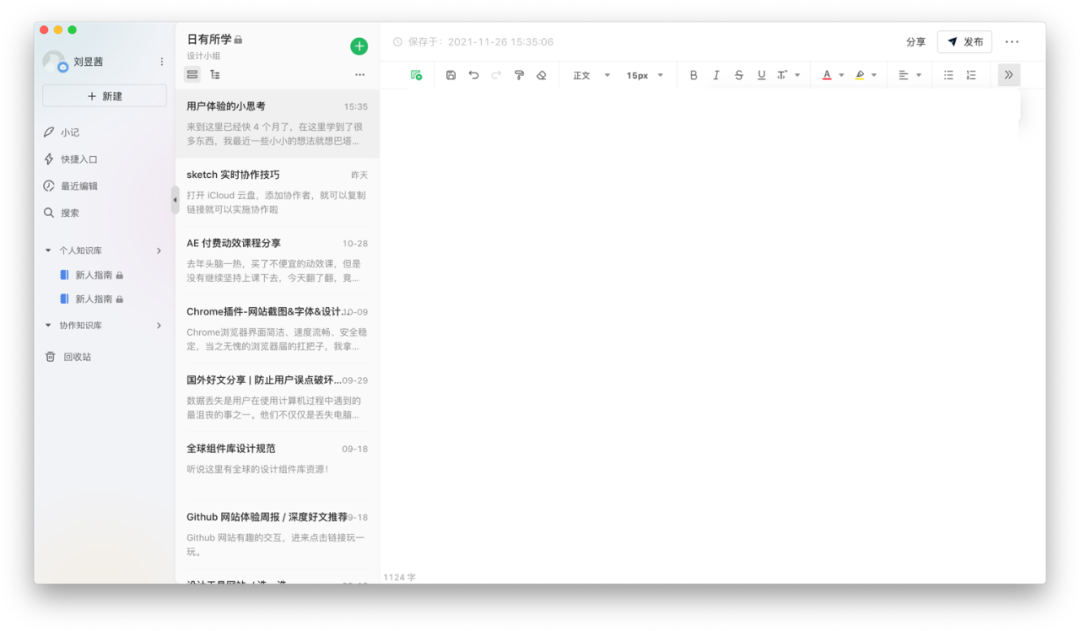Click the 刘昱茜 profile avatar
Viewport: 1080px width, 631px height.
click(54, 61)
